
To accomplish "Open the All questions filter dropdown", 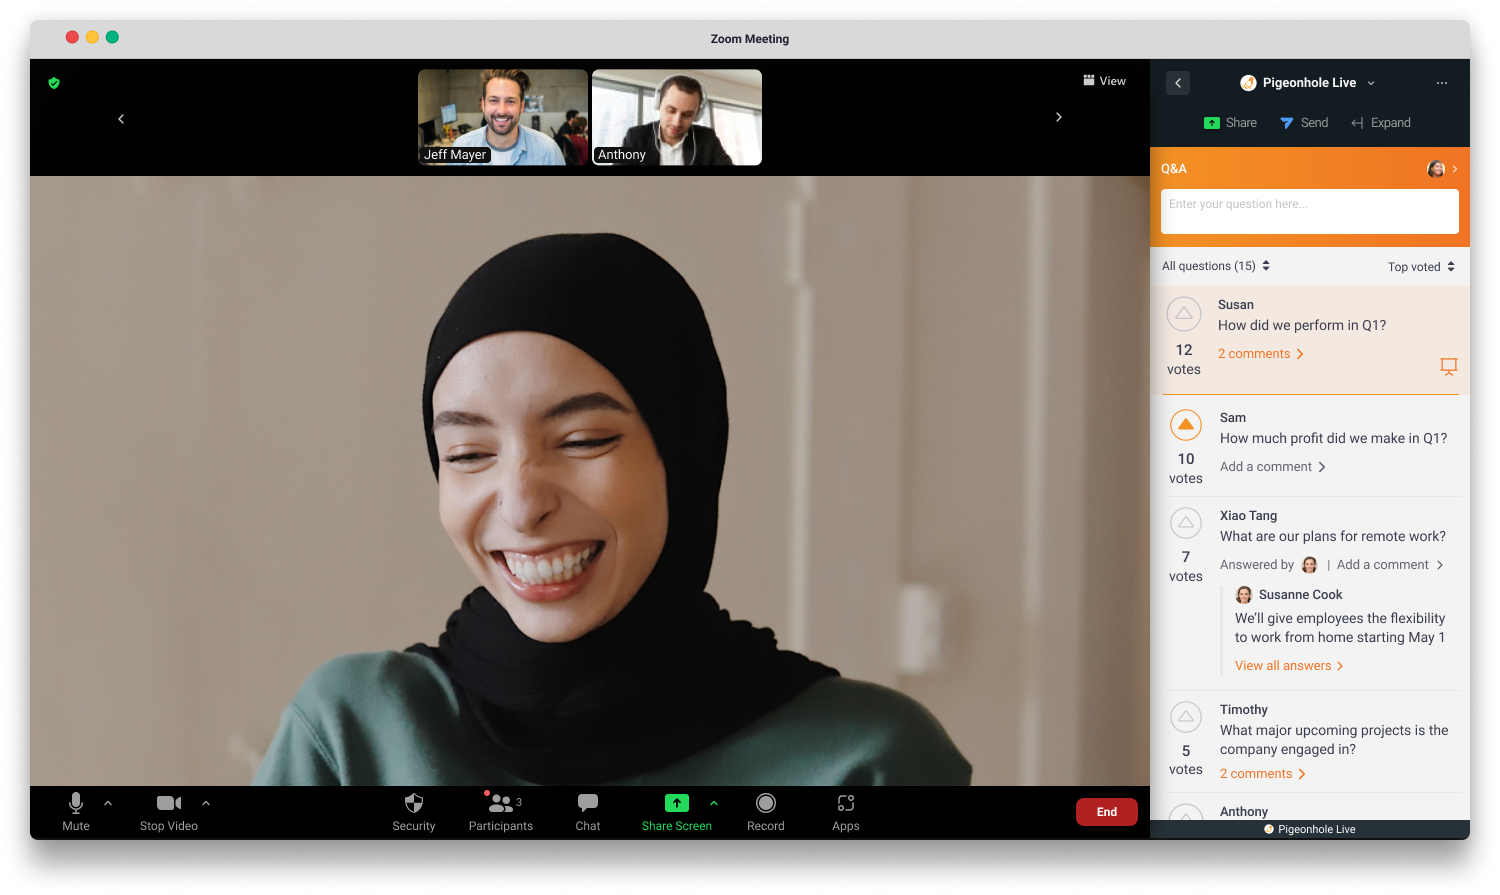I will pyautogui.click(x=1215, y=266).
